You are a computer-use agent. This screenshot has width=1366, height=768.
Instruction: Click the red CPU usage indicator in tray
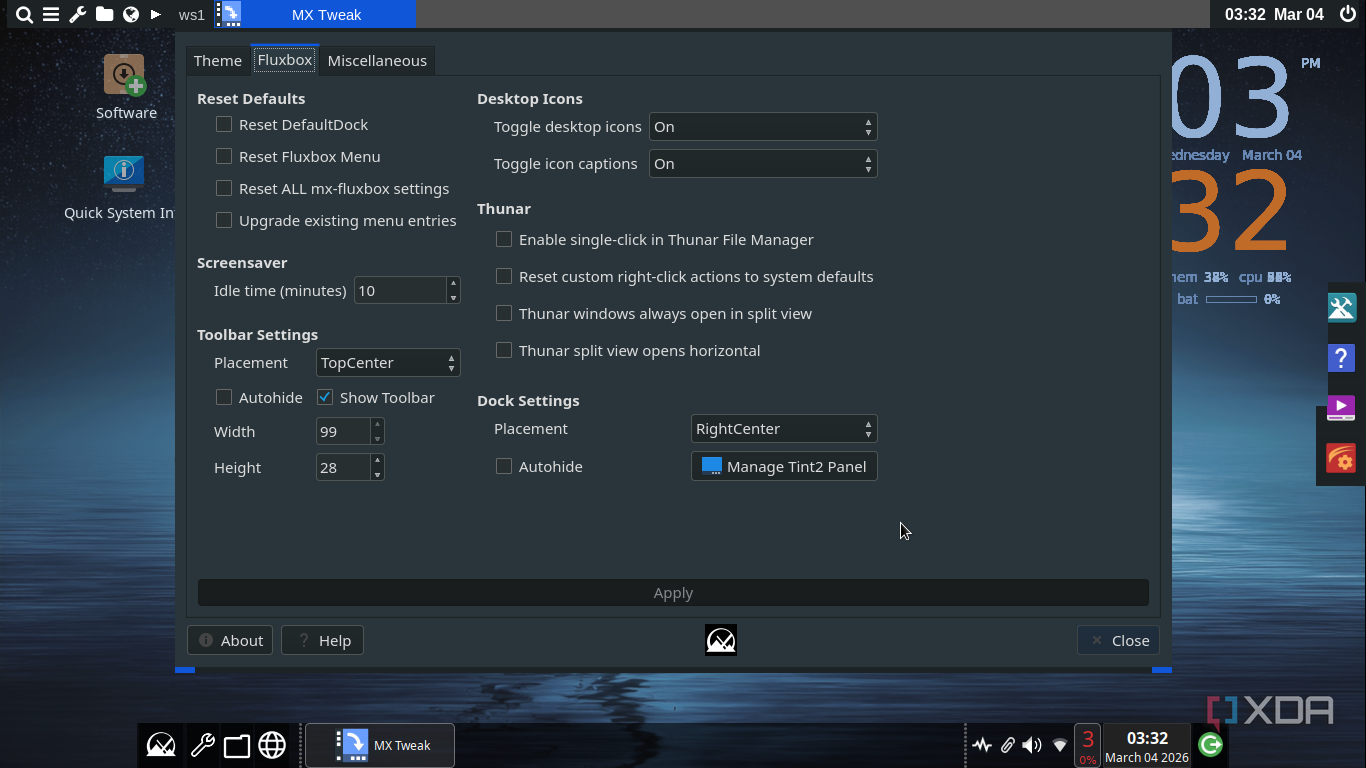1087,746
